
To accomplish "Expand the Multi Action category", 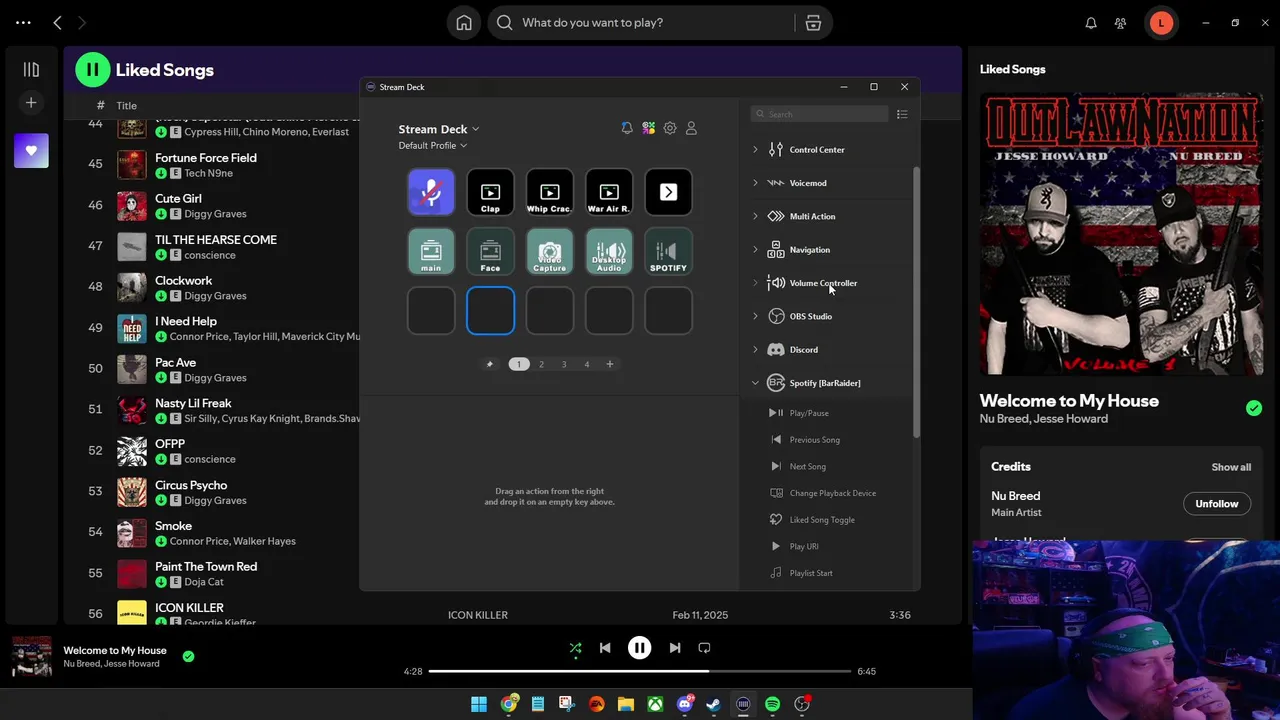I will 755,216.
